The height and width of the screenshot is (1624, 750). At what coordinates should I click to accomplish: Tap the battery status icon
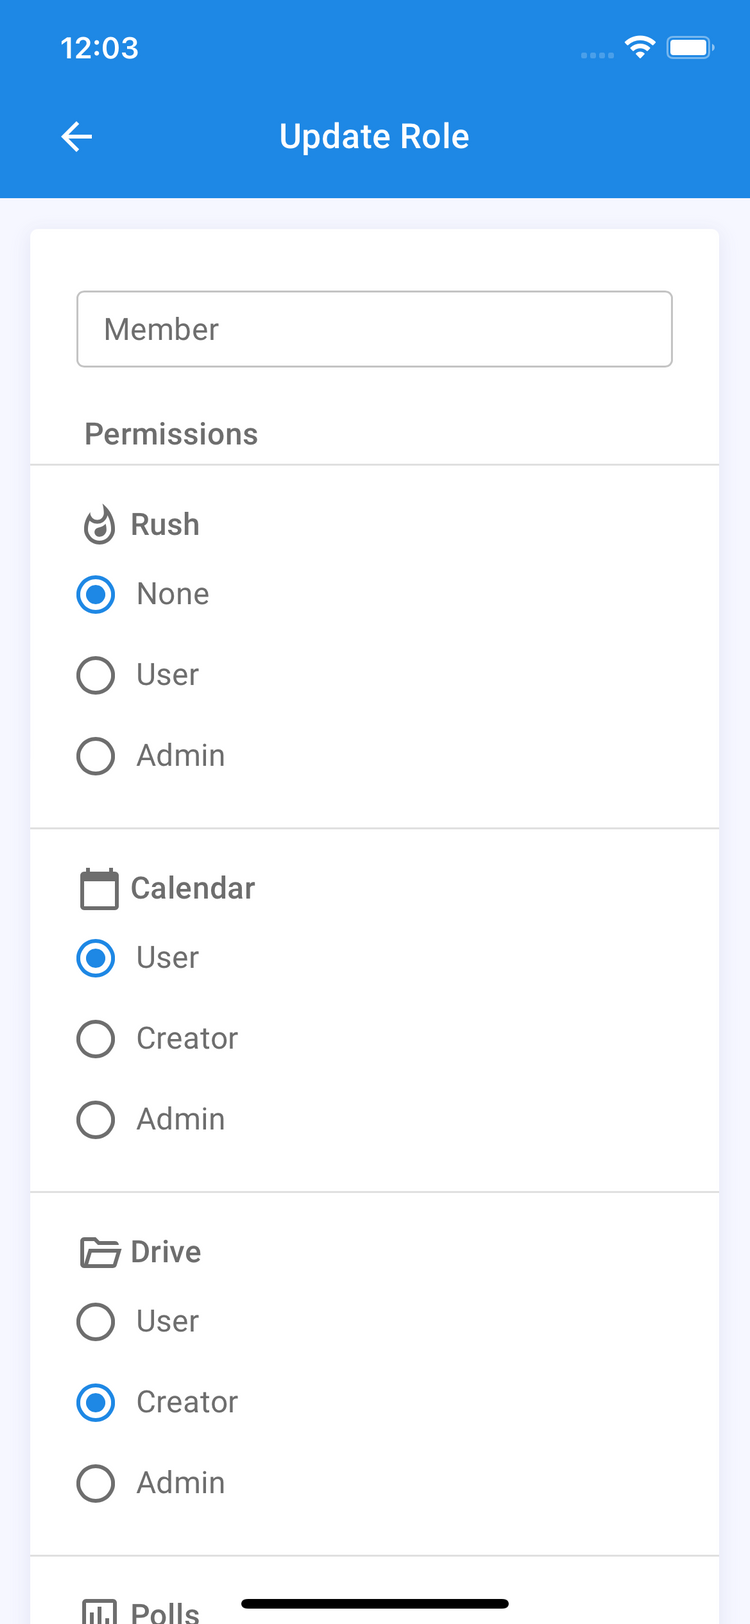pos(690,47)
